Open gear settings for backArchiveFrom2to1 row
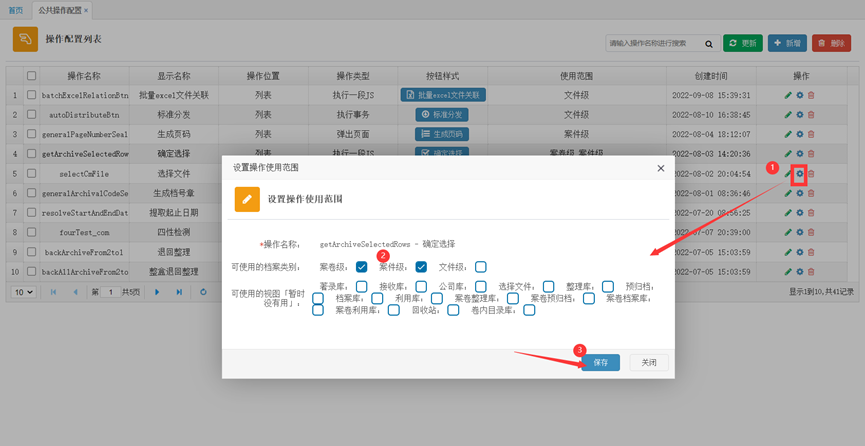 point(799,252)
